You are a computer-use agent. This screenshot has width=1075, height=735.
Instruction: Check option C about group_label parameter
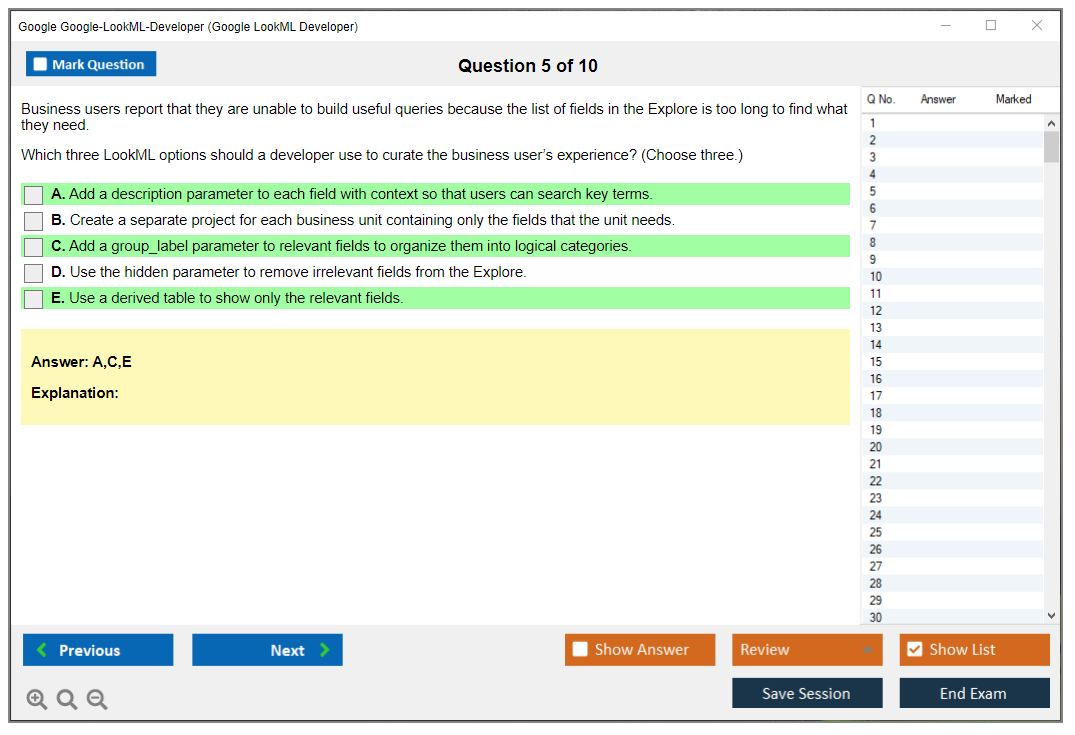[34, 247]
